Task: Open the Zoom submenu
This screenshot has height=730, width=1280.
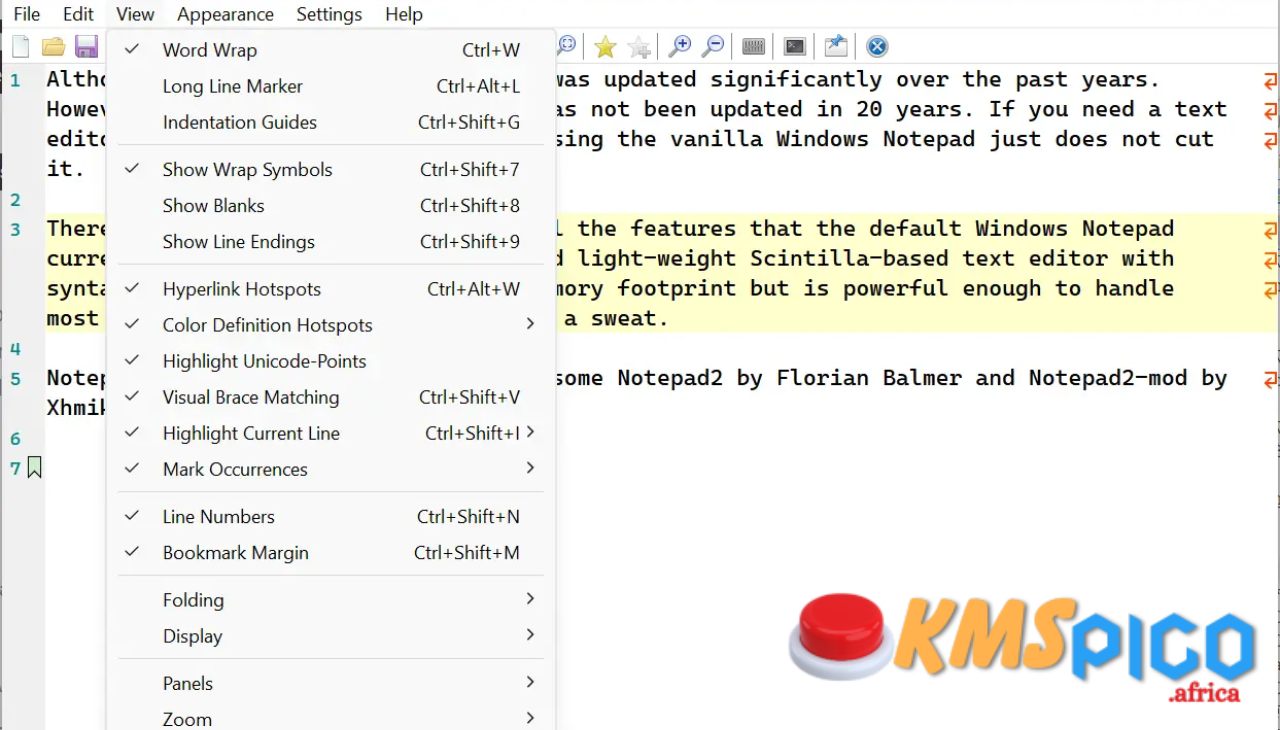Action: click(x=331, y=717)
